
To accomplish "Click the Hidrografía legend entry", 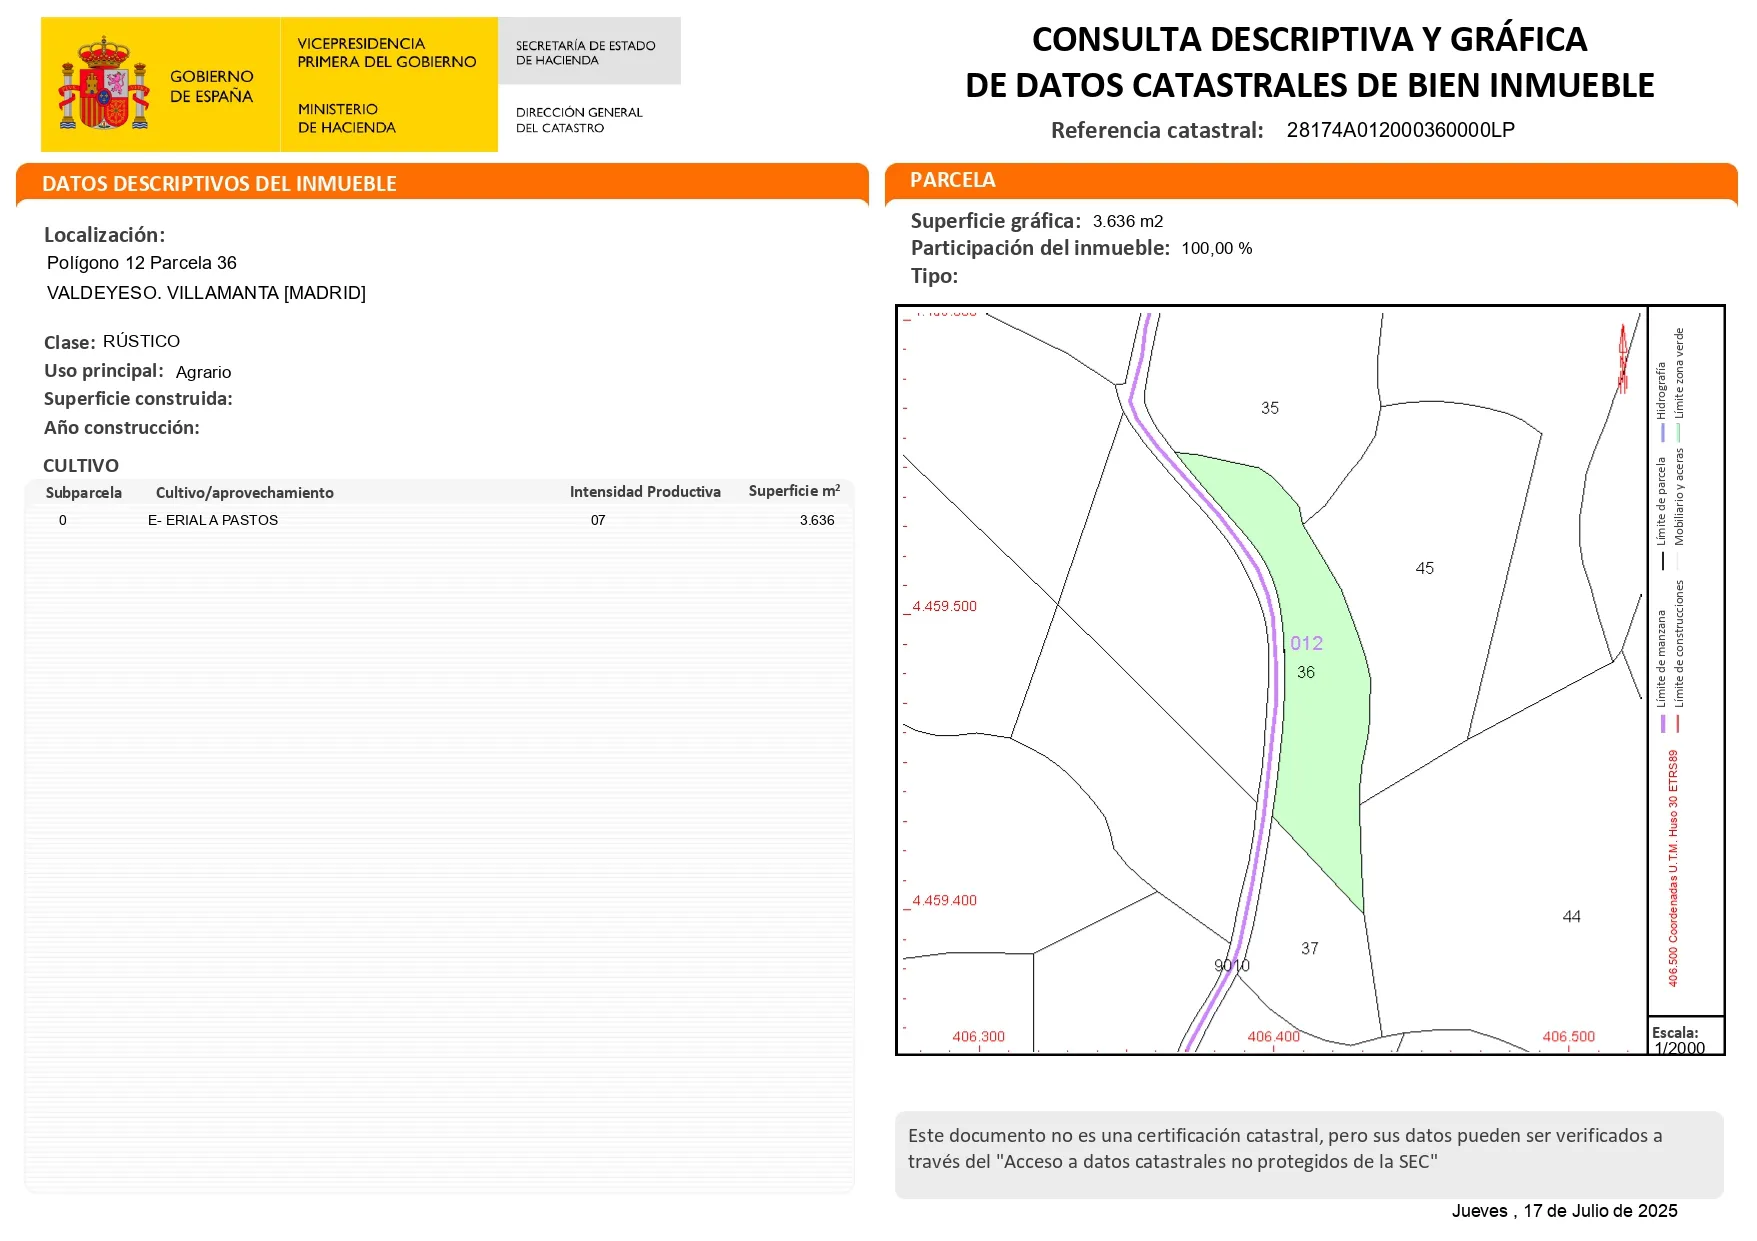I will (x=1662, y=400).
